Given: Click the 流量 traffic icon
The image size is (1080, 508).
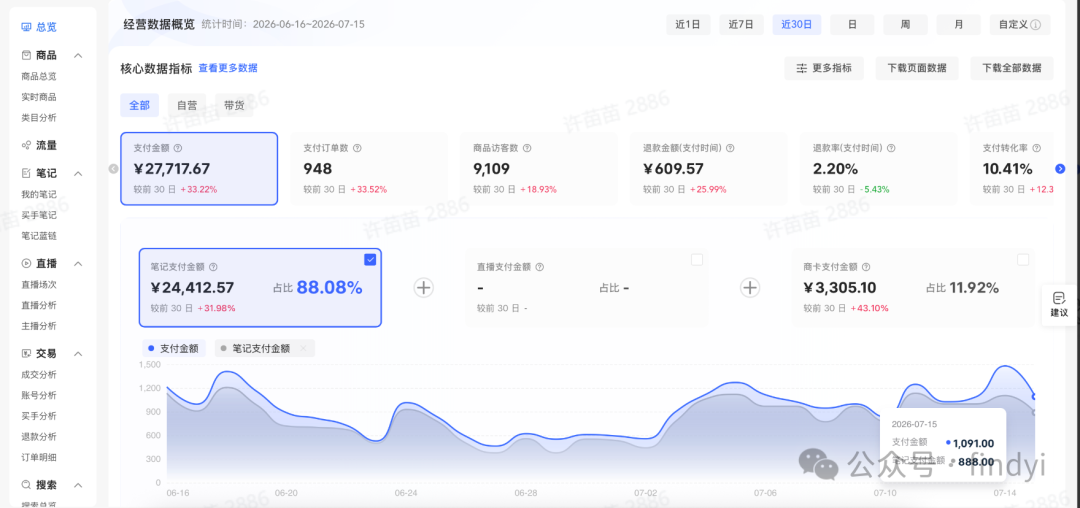Looking at the screenshot, I should [x=26, y=145].
